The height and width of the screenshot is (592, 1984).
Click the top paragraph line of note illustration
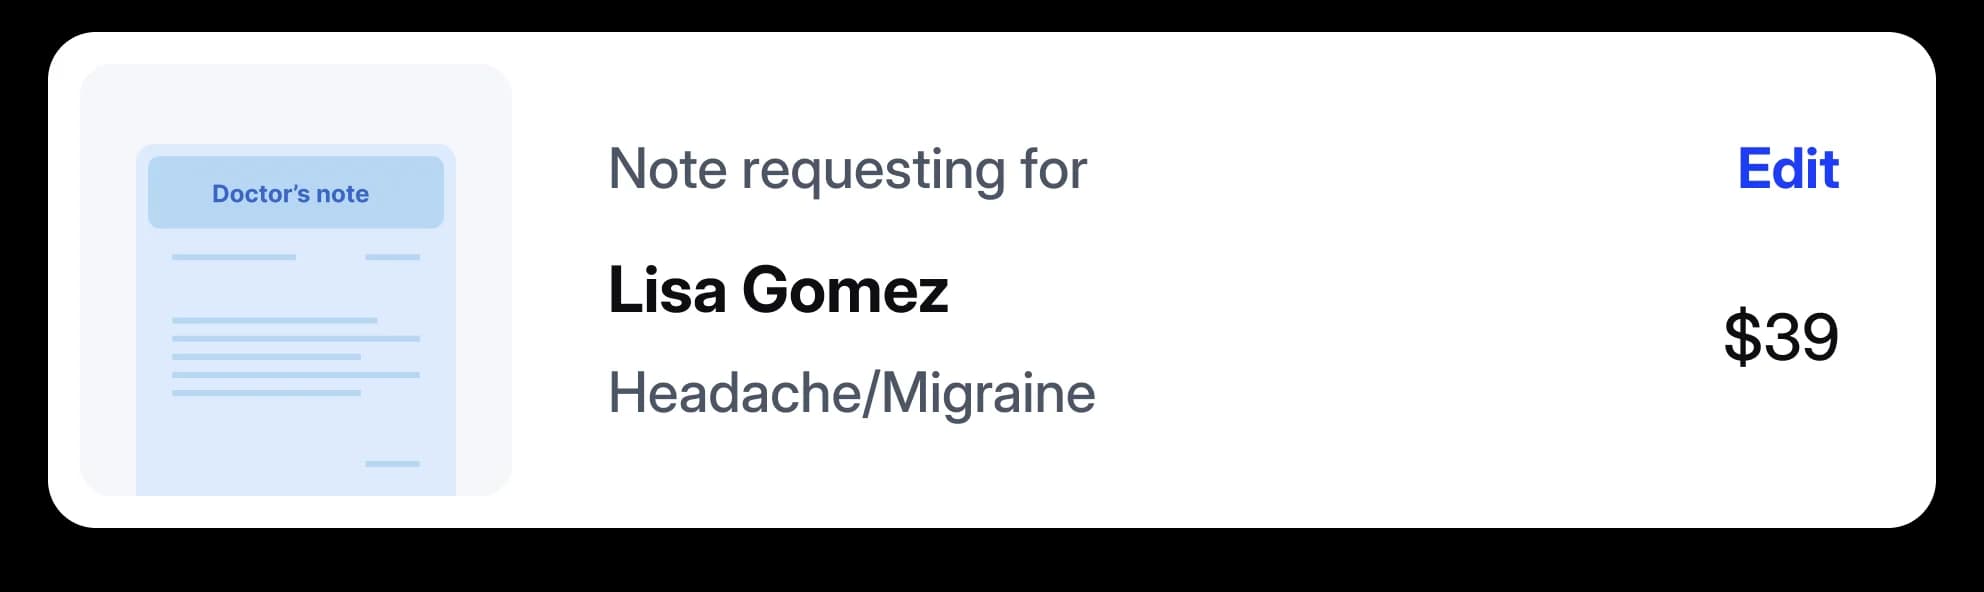[x=274, y=320]
